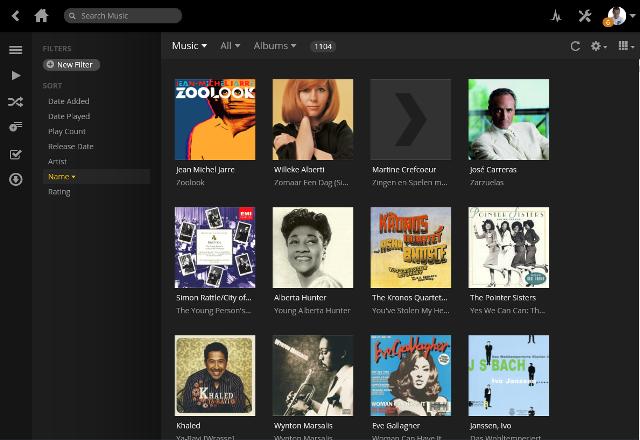Click the Martine Crefcoeur artist link
This screenshot has width=640, height=440.
tap(404, 169)
